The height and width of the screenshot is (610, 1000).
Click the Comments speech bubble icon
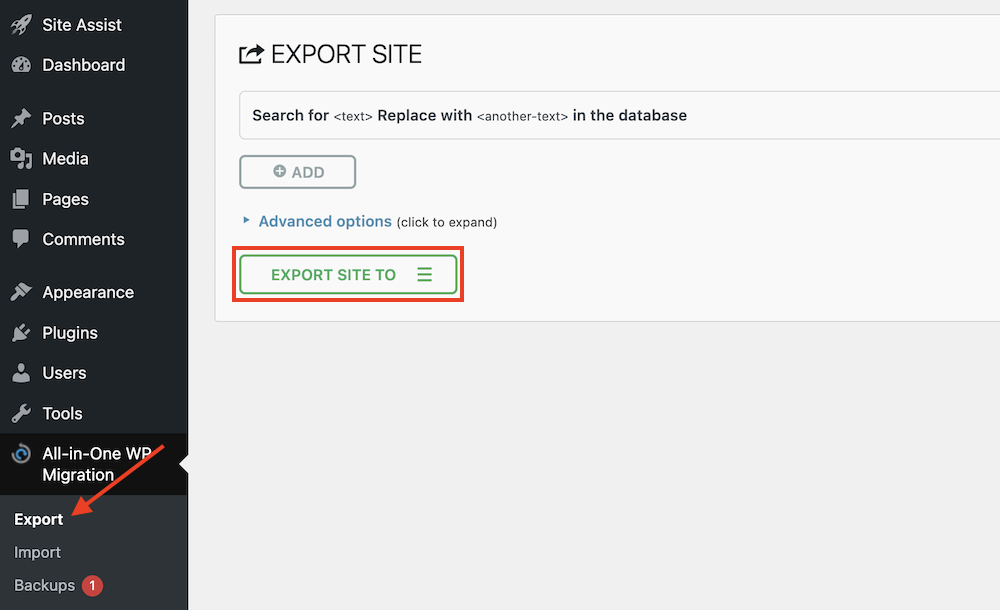[21, 239]
